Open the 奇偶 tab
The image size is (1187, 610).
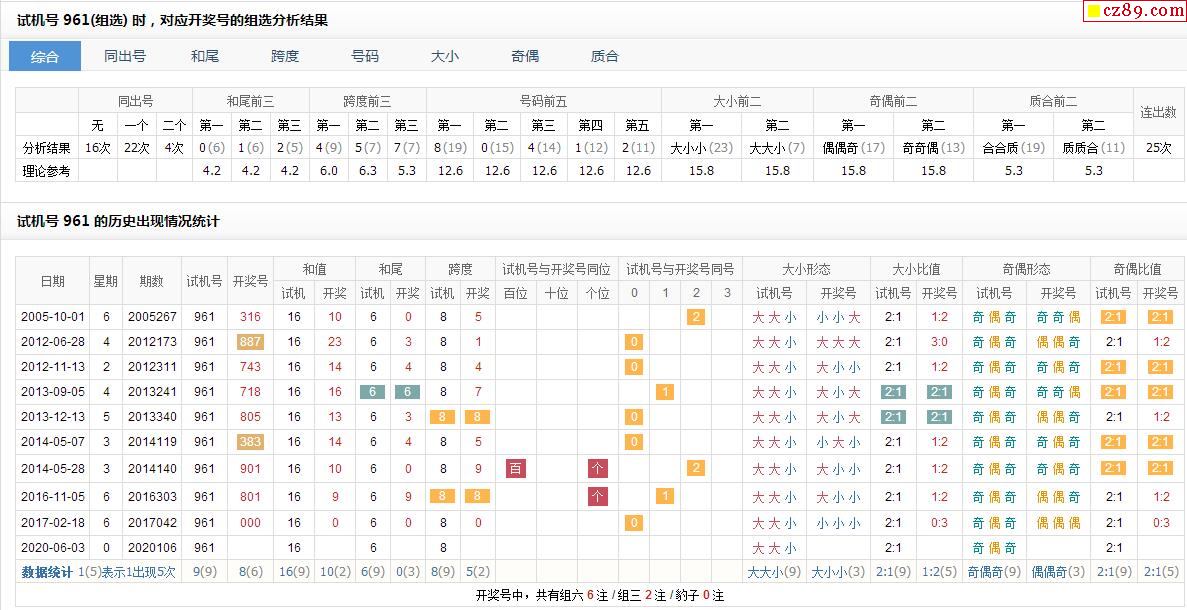click(525, 57)
